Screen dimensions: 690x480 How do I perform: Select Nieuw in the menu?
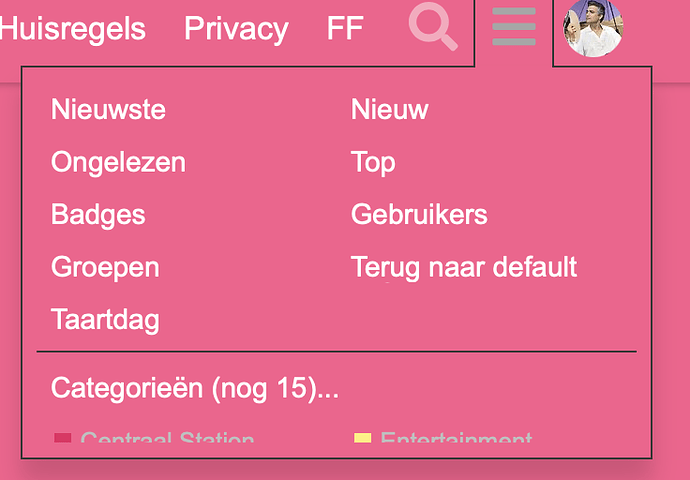click(x=389, y=109)
